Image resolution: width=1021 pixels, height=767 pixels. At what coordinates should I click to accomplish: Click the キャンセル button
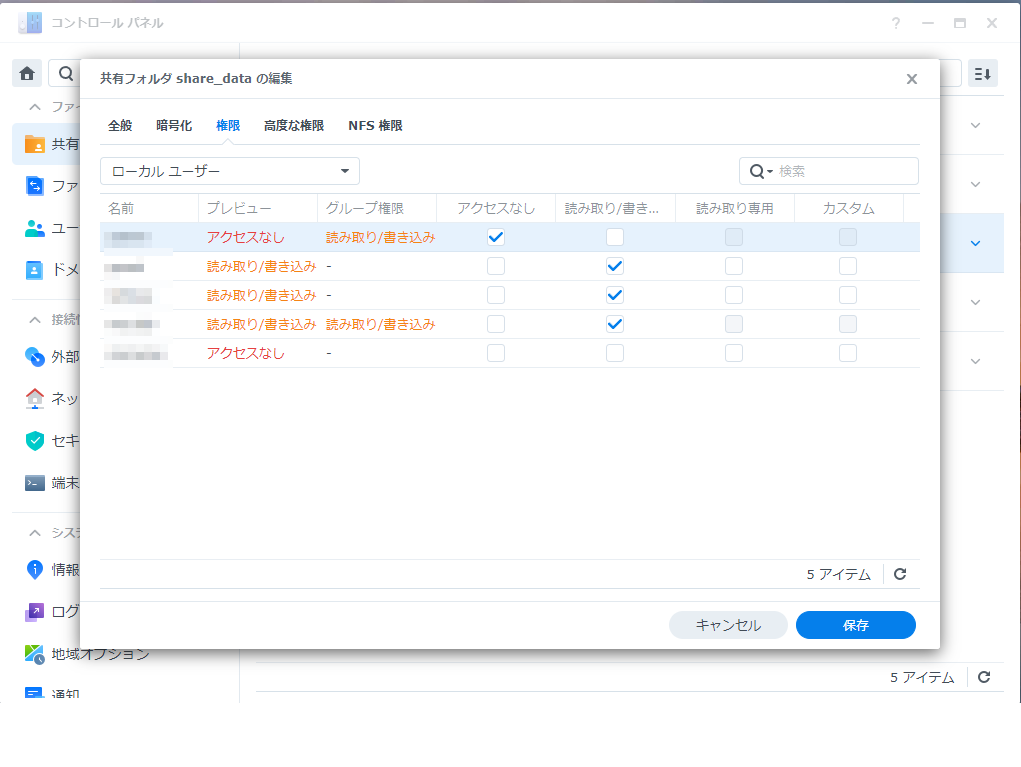(x=728, y=625)
